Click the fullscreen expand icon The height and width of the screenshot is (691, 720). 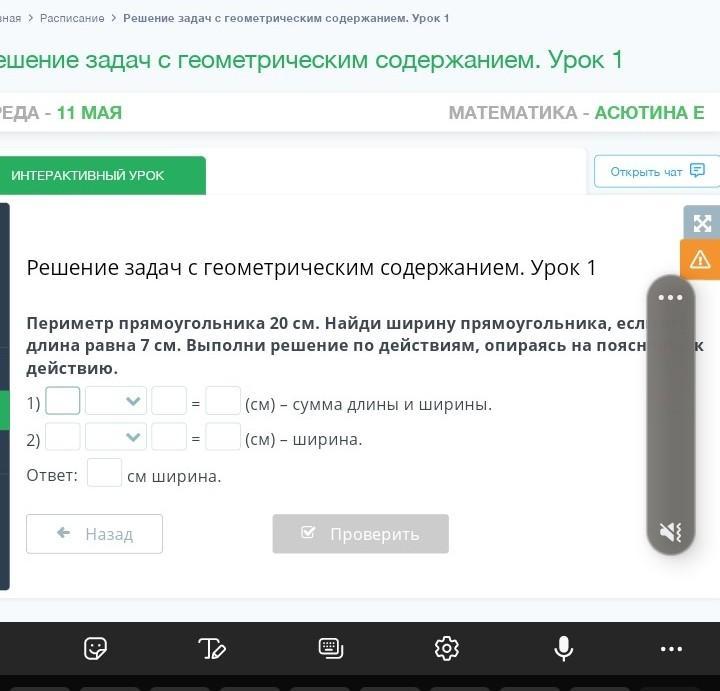[702, 223]
